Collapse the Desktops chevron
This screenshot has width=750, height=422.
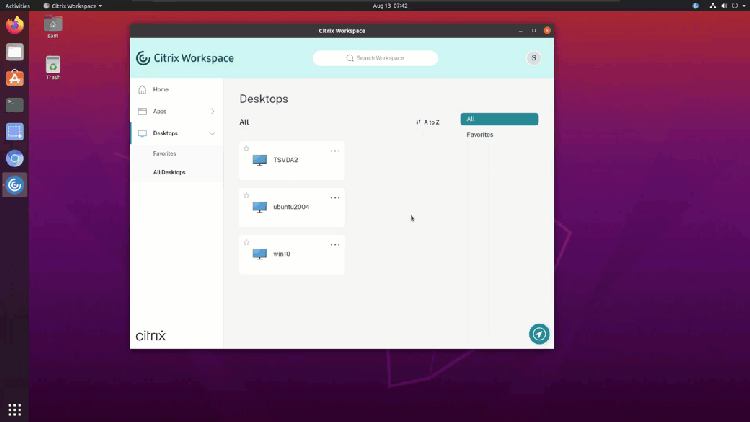[x=212, y=133]
